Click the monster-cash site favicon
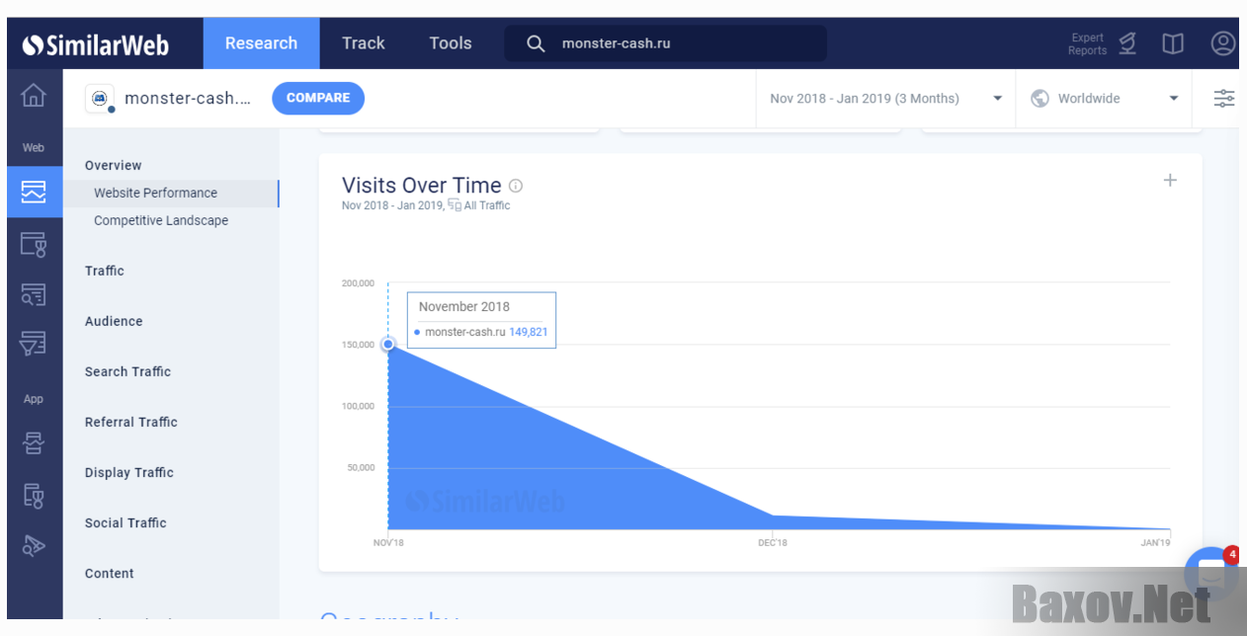The height and width of the screenshot is (636, 1247). tap(100, 98)
